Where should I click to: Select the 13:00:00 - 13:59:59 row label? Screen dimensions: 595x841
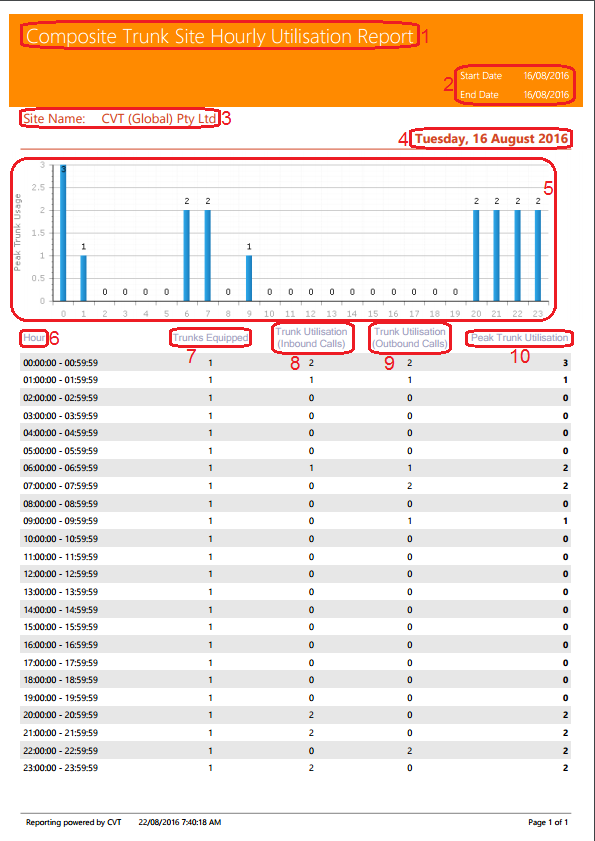[x=61, y=592]
